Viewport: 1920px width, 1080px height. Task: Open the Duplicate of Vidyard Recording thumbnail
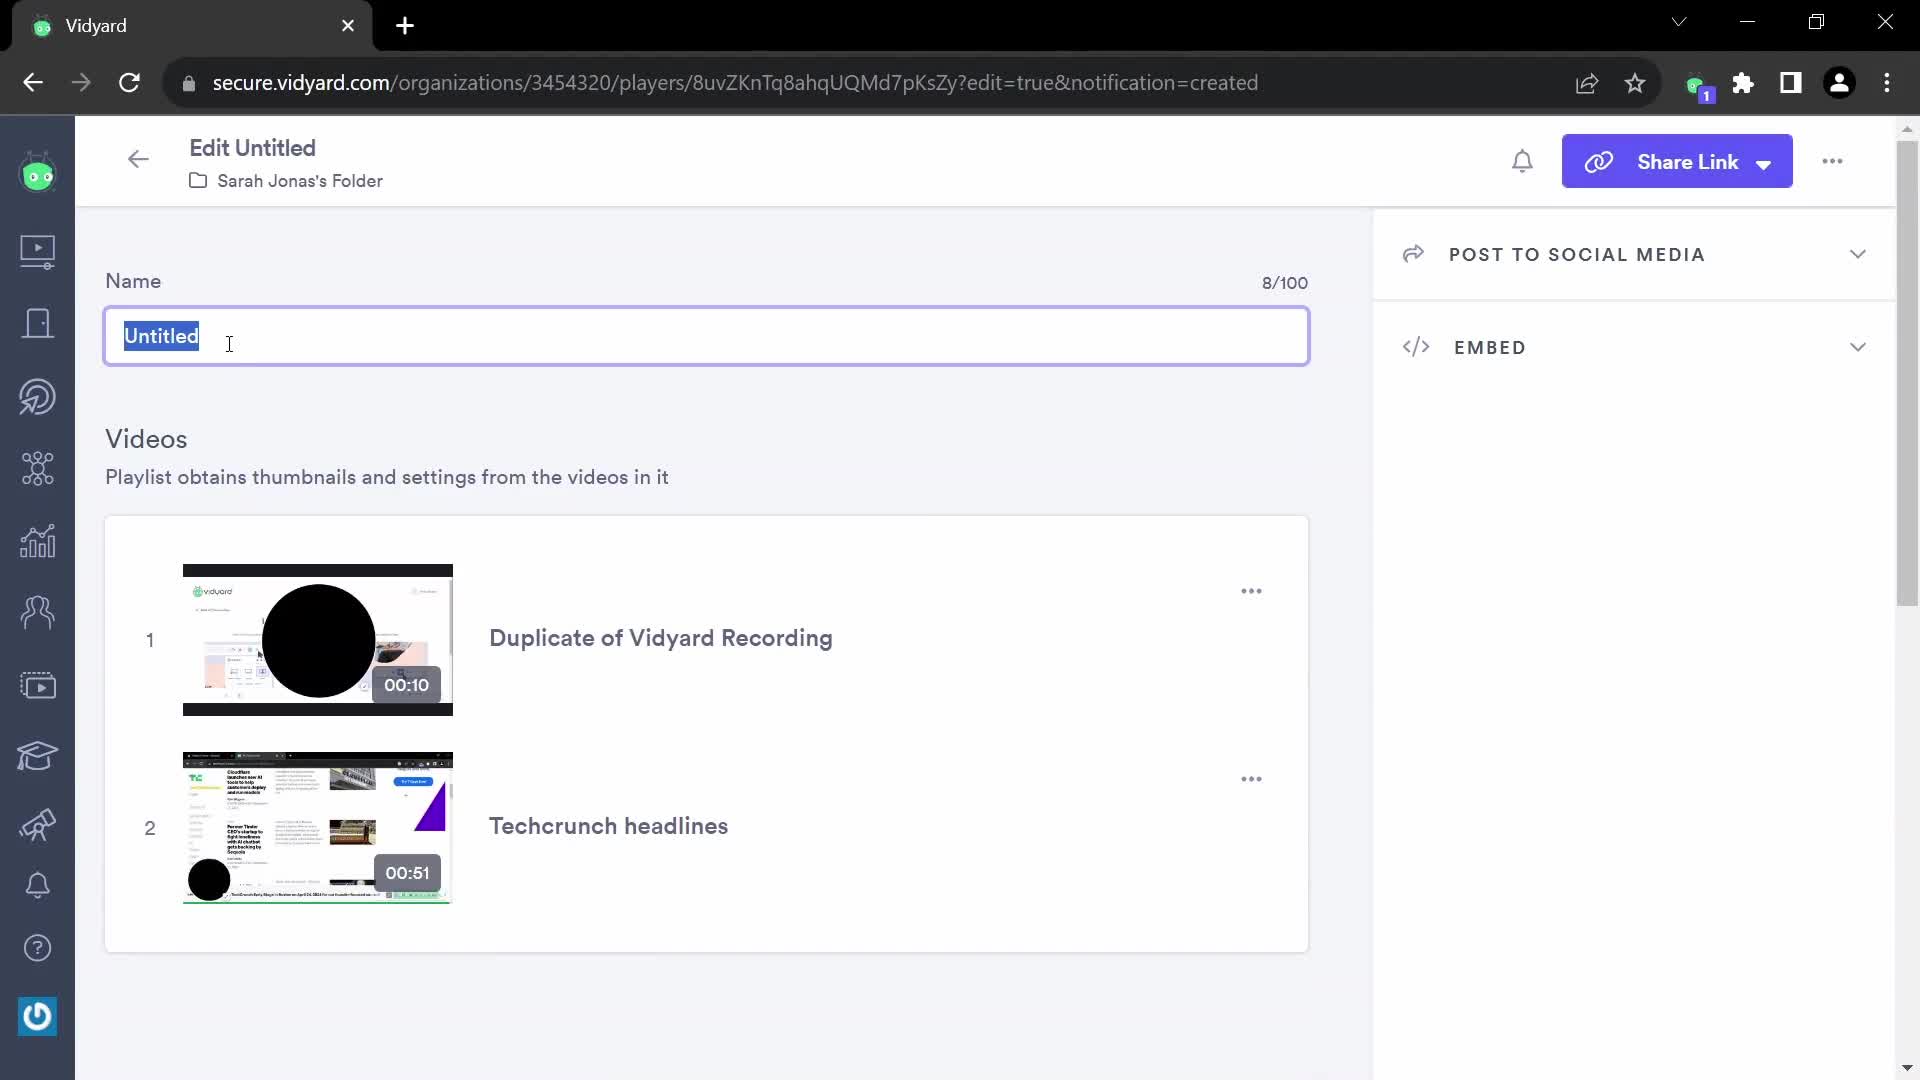(318, 640)
